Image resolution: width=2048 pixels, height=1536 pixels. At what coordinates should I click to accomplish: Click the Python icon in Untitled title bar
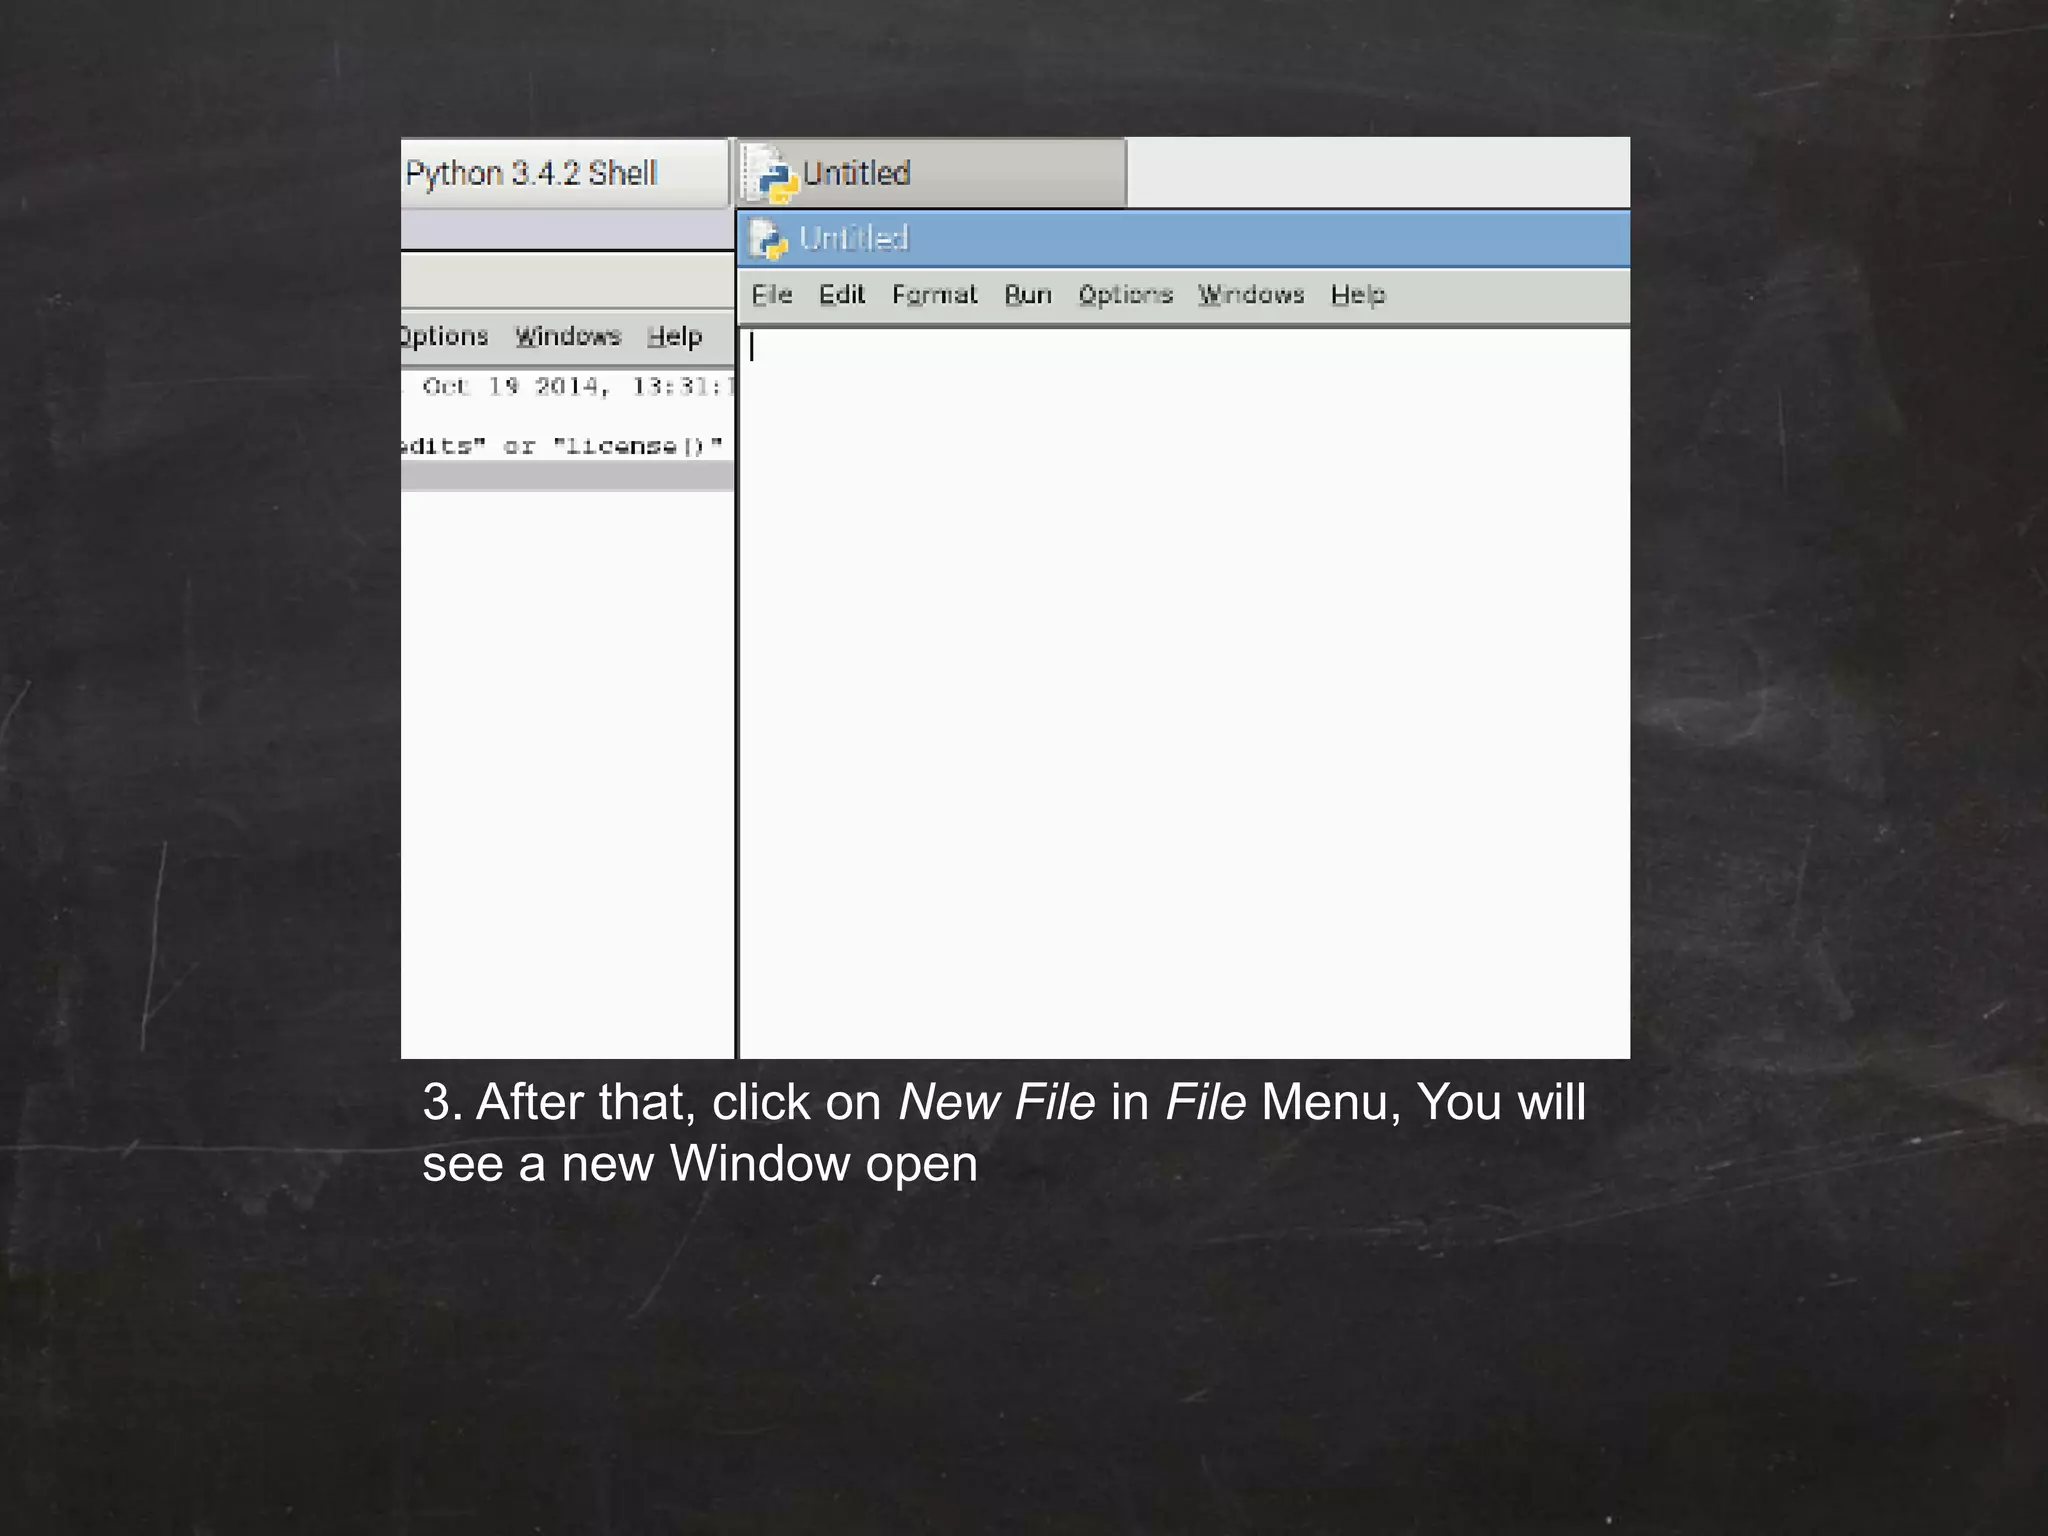(769, 239)
